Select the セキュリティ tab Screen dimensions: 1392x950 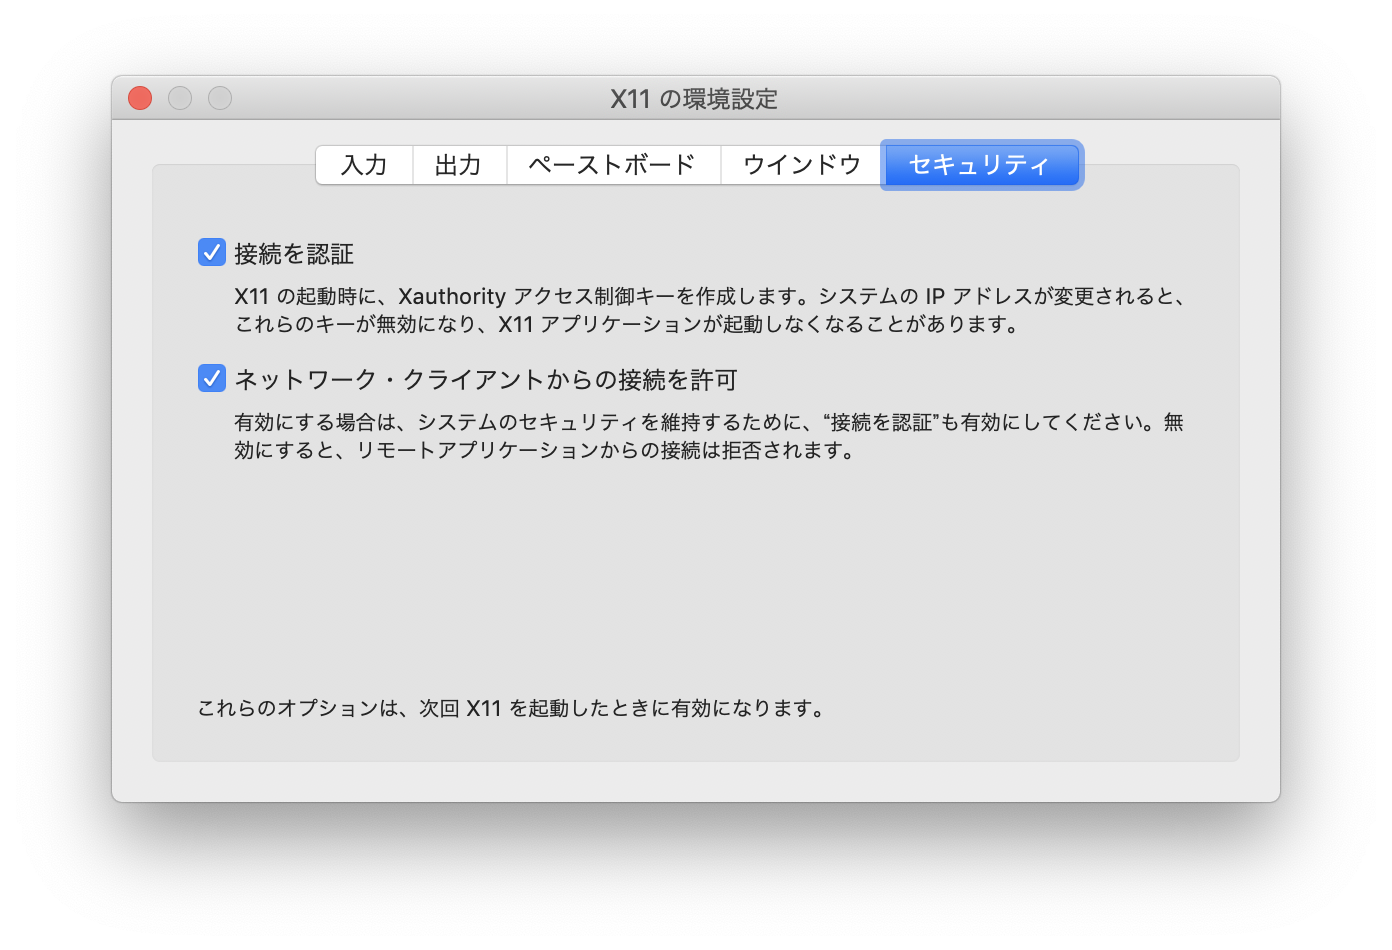click(981, 165)
